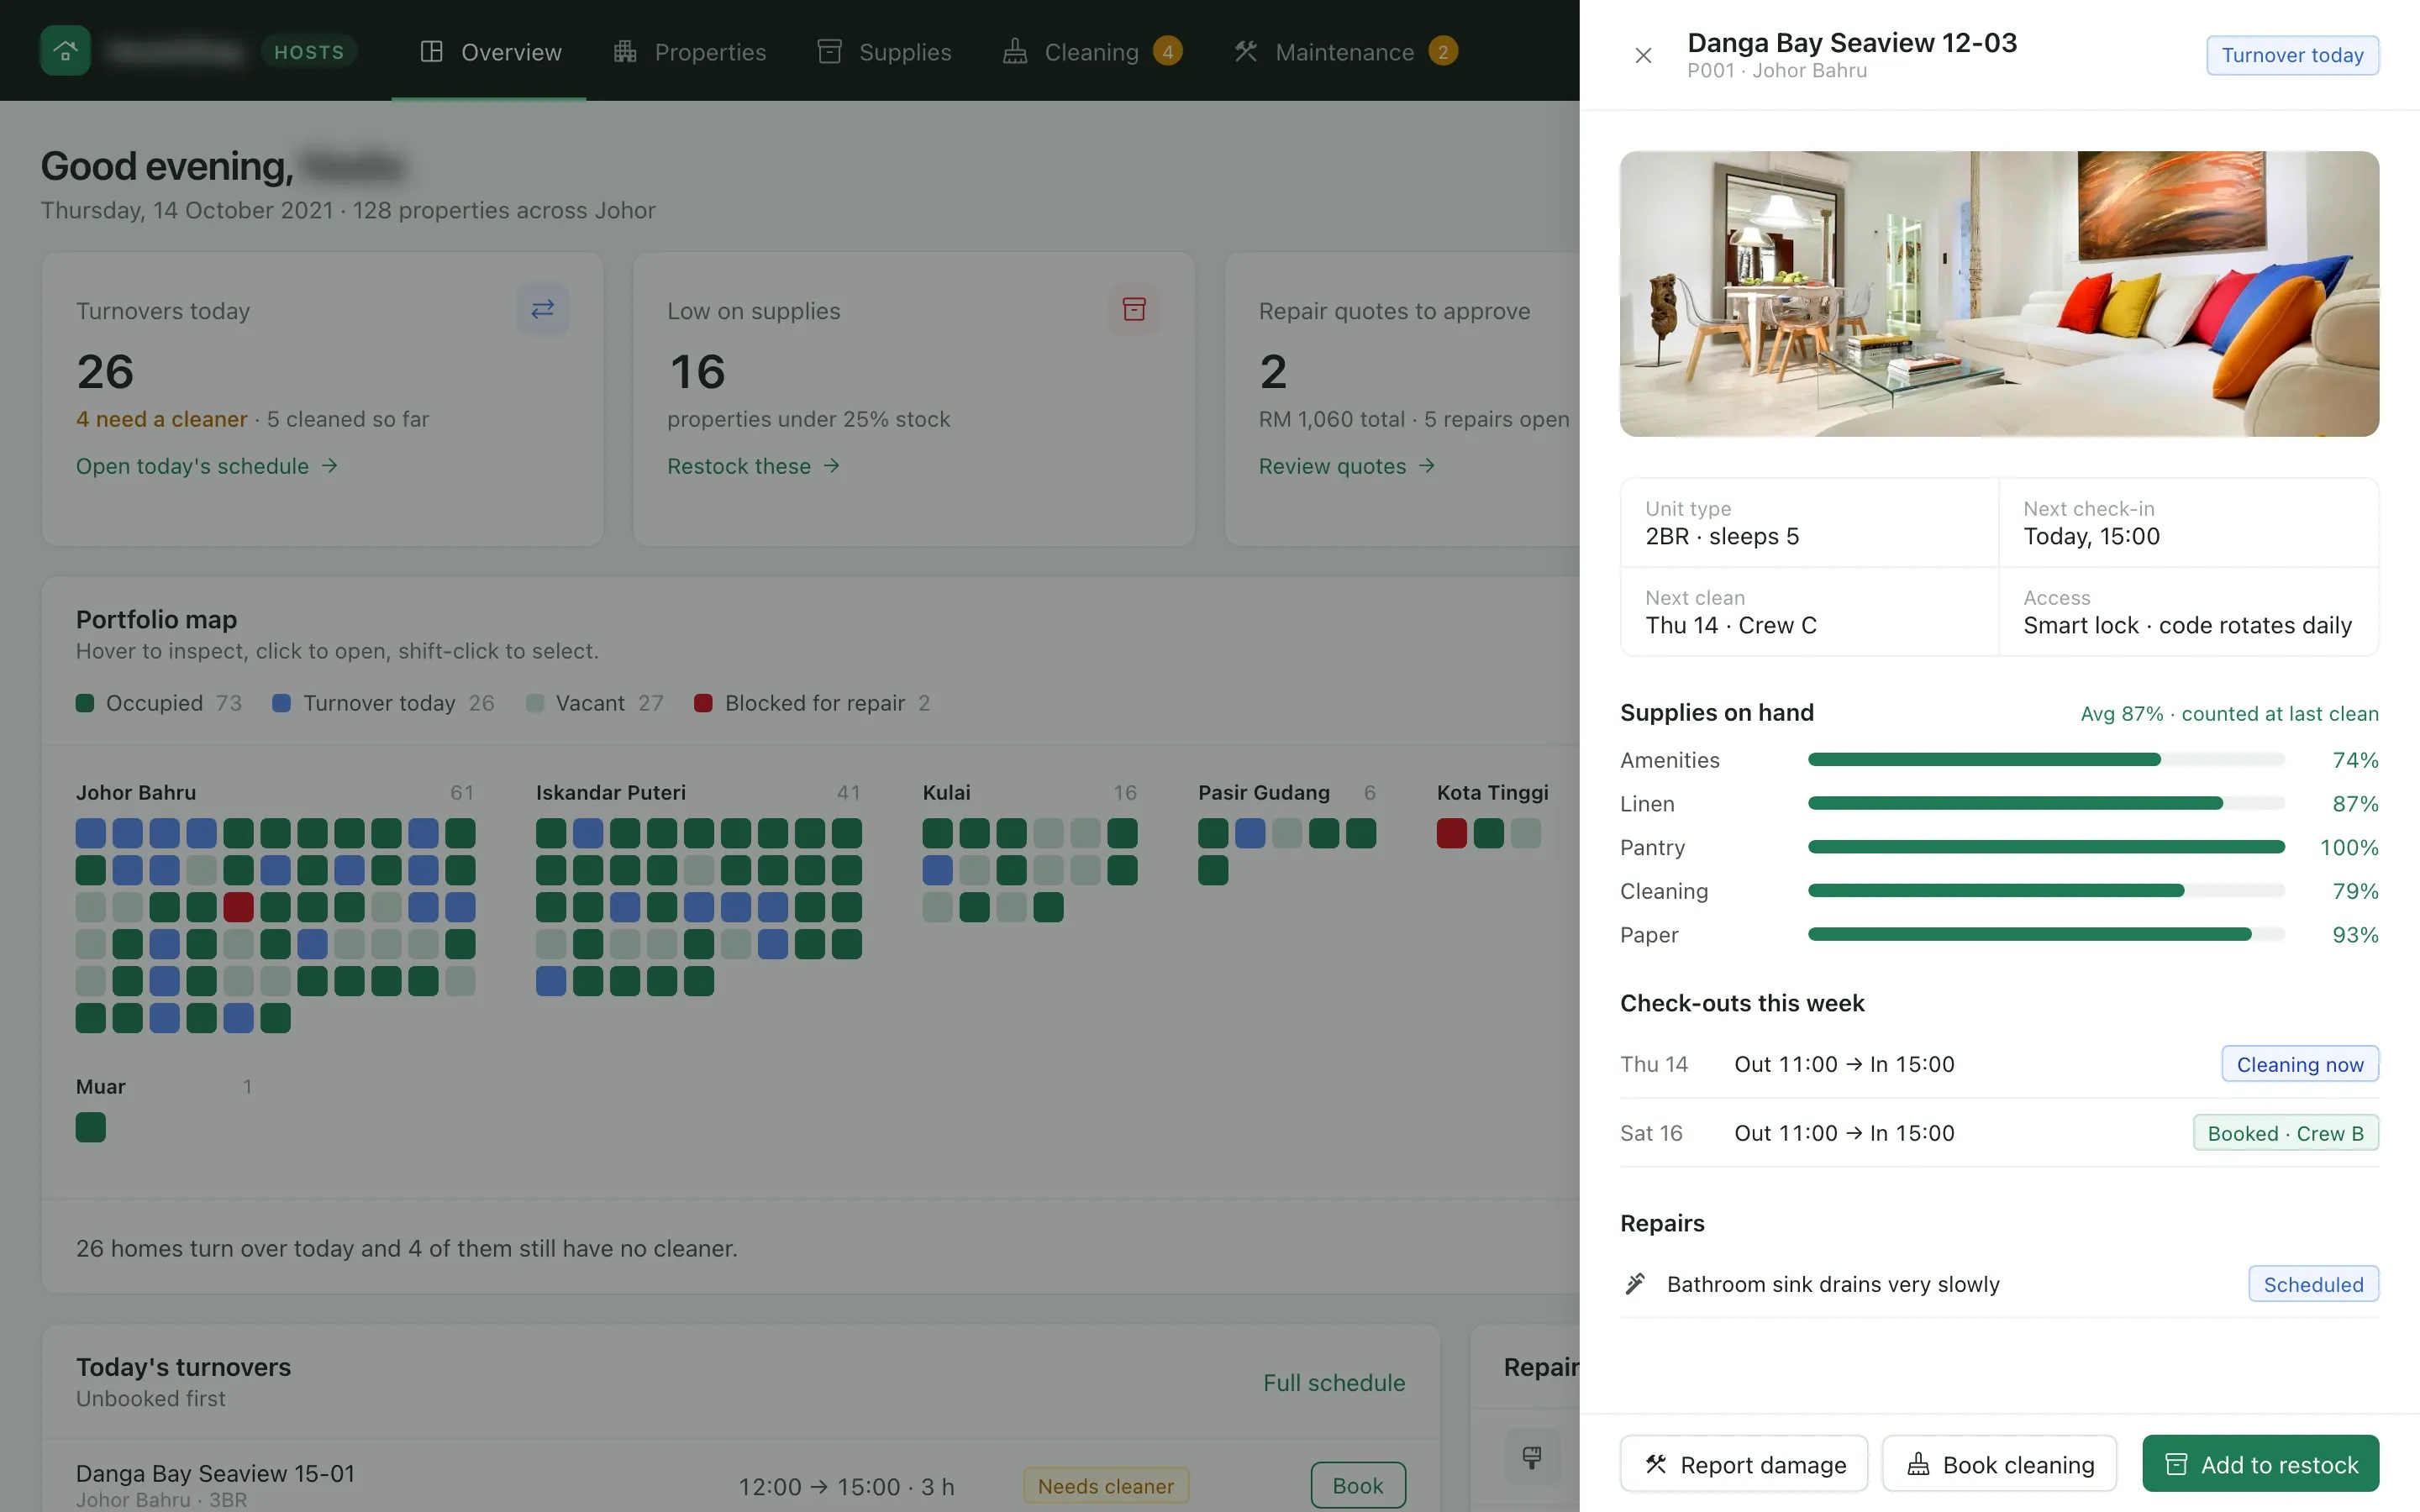Viewport: 2420px width, 1512px height.
Task: Click the paint roller icon in Repairs card
Action: pos(1531,1456)
